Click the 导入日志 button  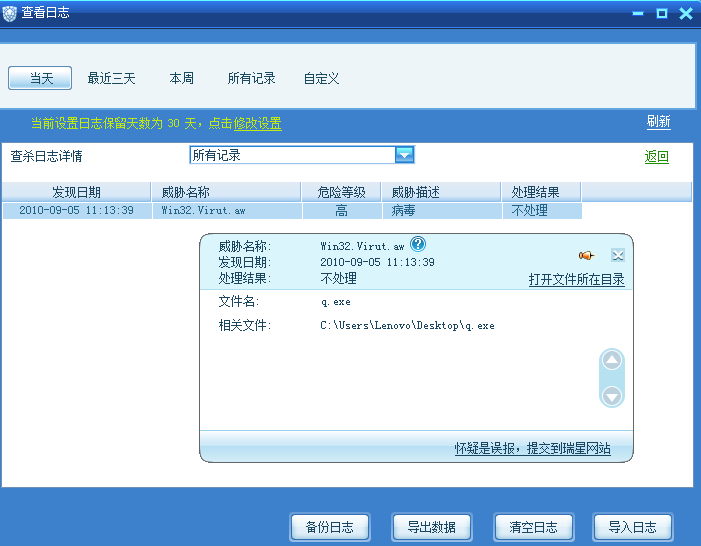[633, 527]
